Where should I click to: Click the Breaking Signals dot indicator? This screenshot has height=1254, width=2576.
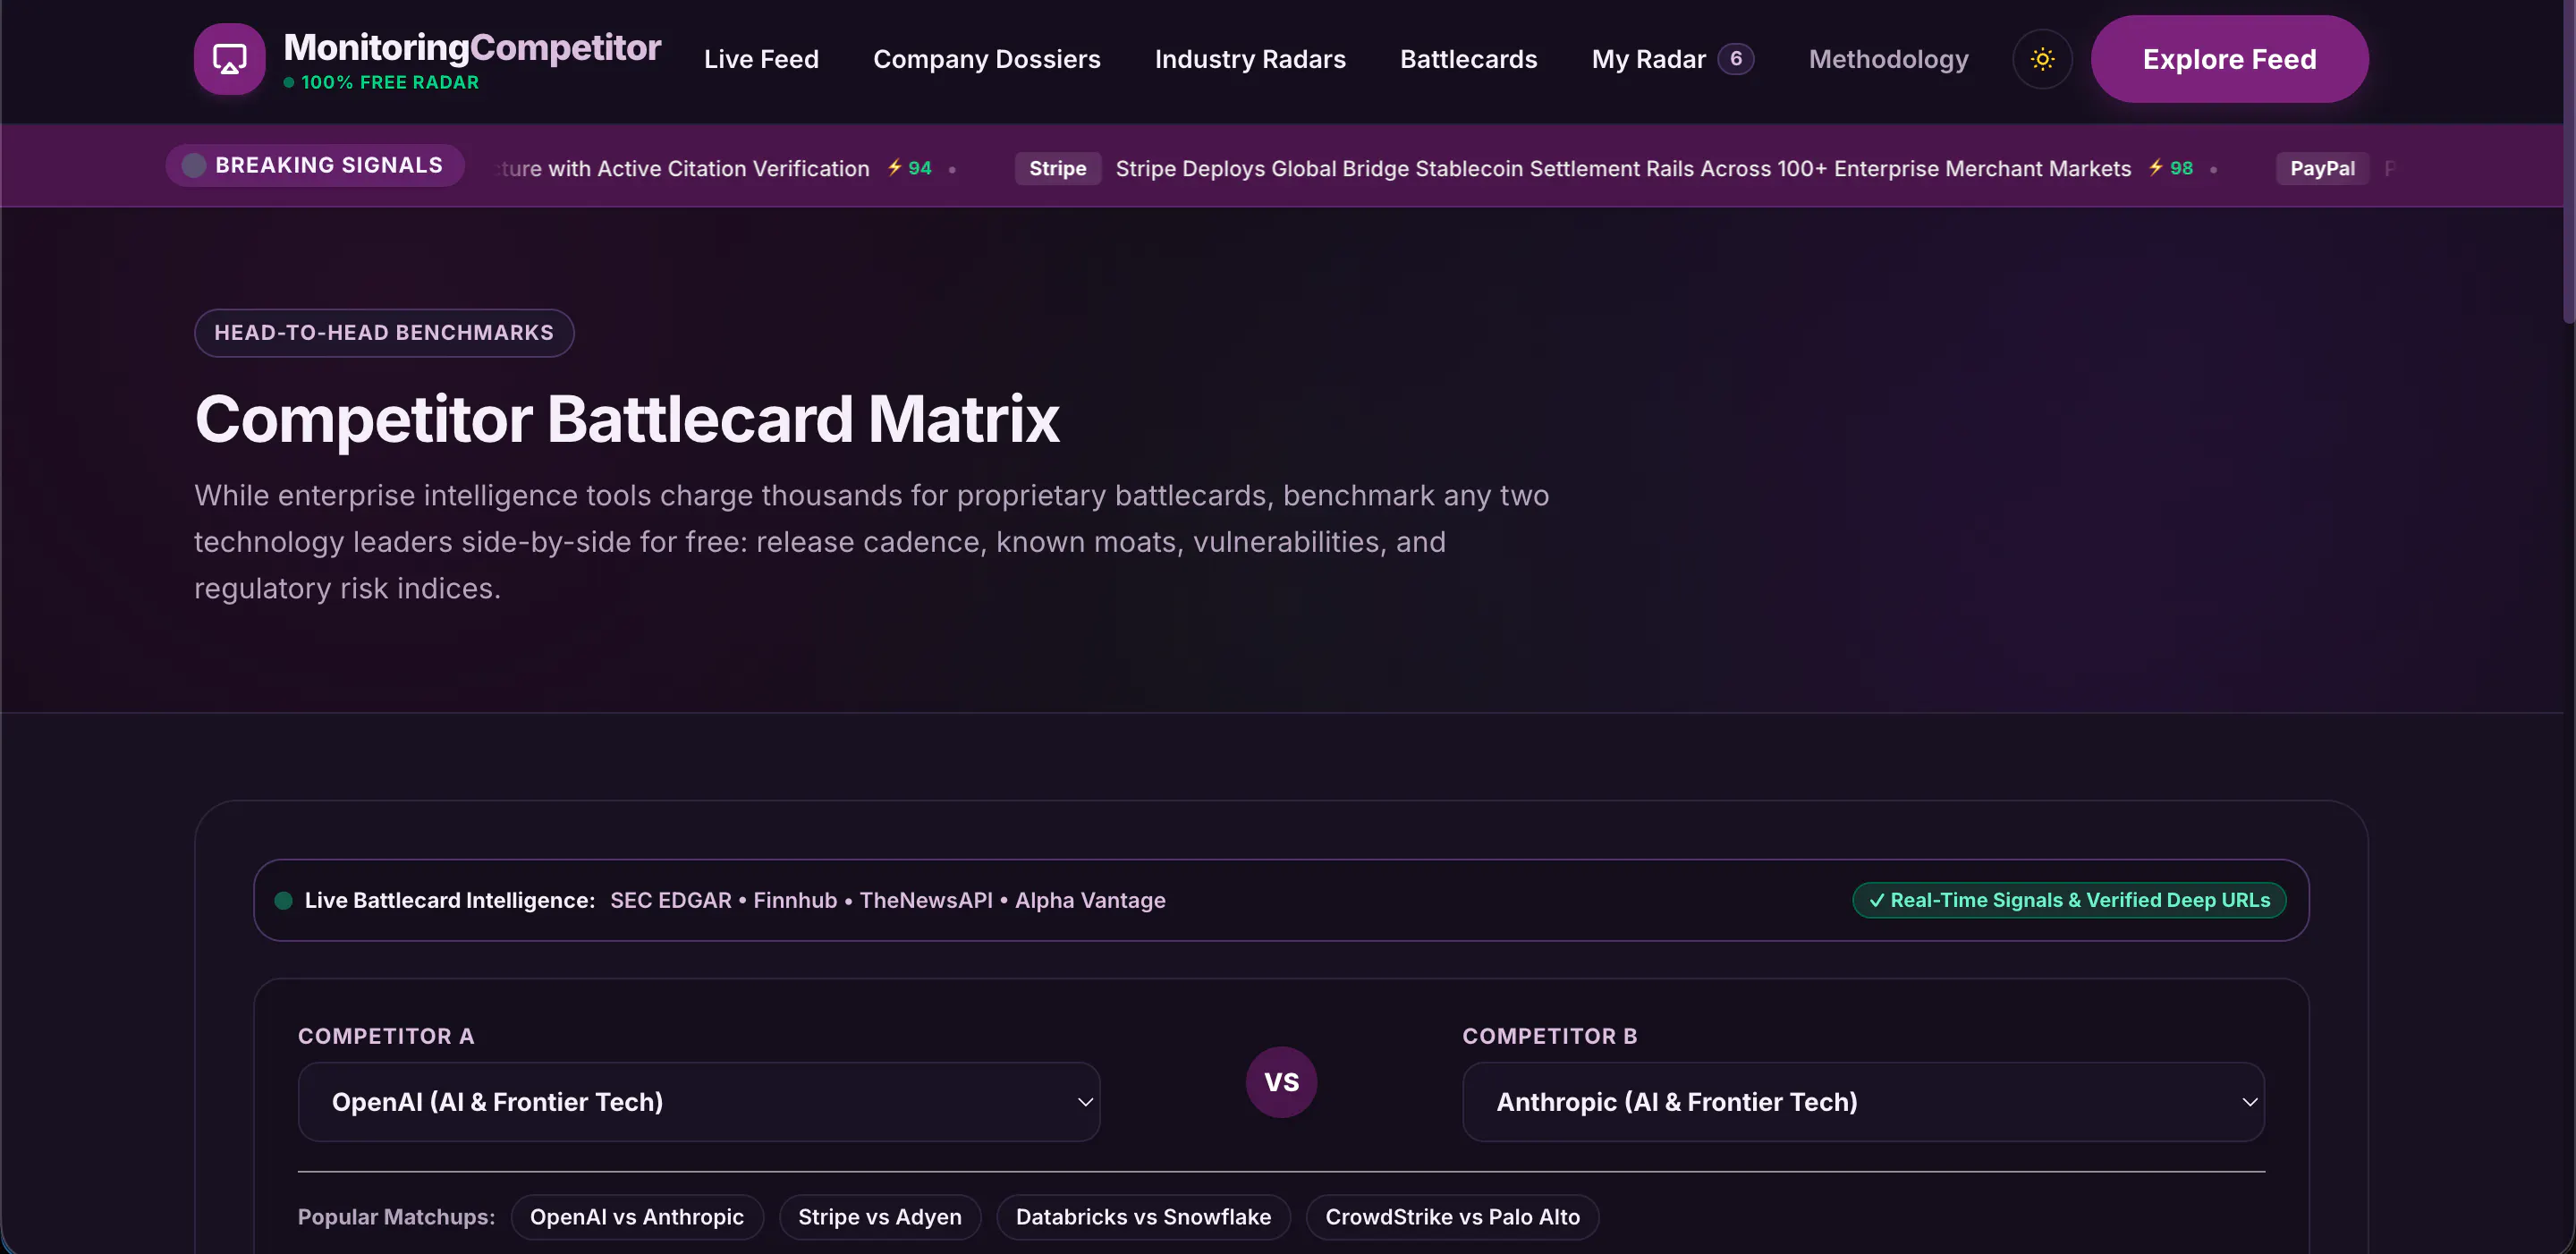click(x=194, y=165)
